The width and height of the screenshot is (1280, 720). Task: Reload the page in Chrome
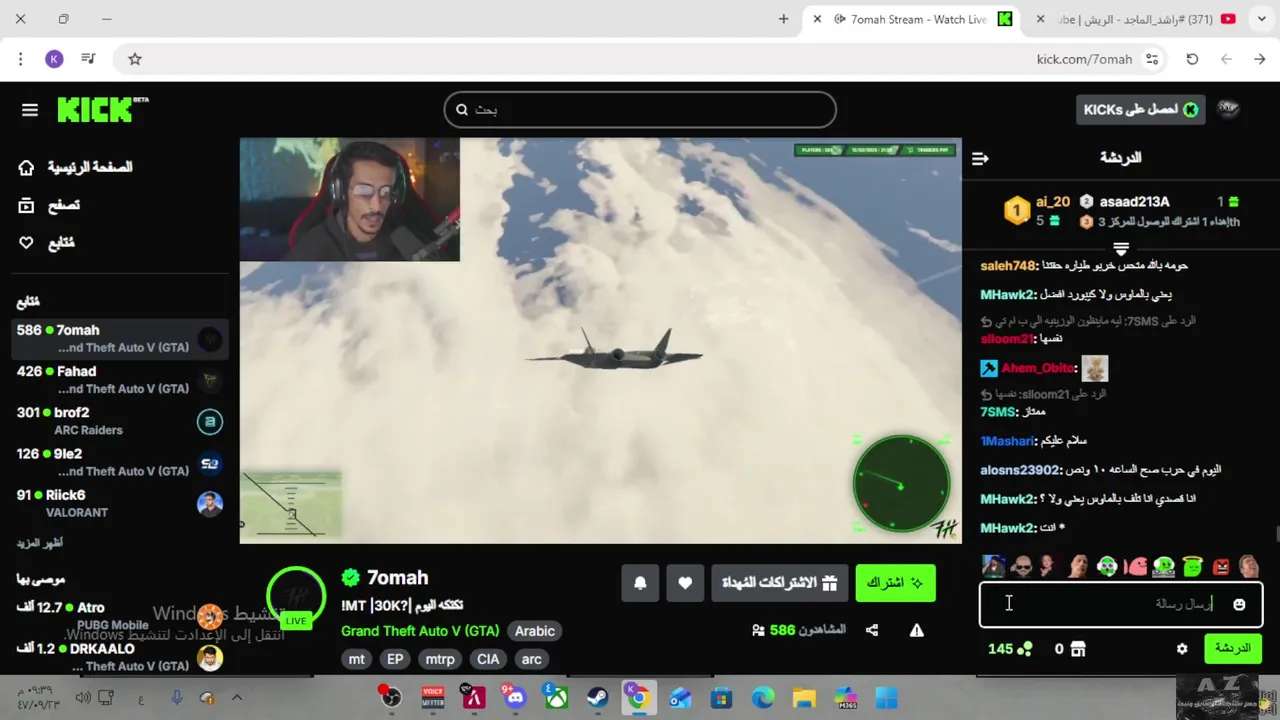(x=1192, y=59)
